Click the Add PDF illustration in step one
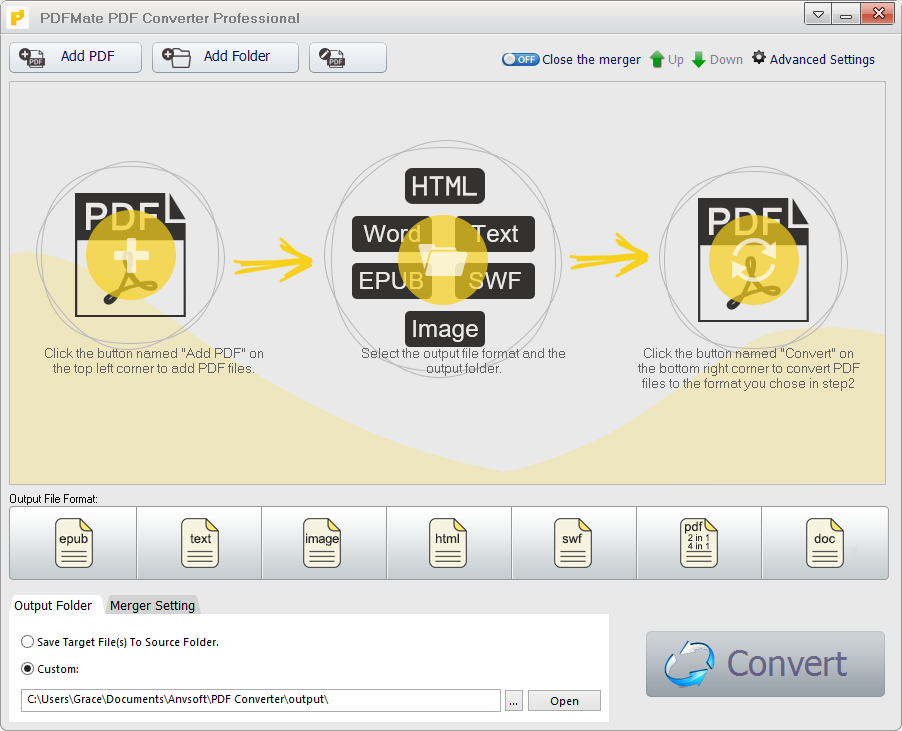902x731 pixels. (x=131, y=255)
